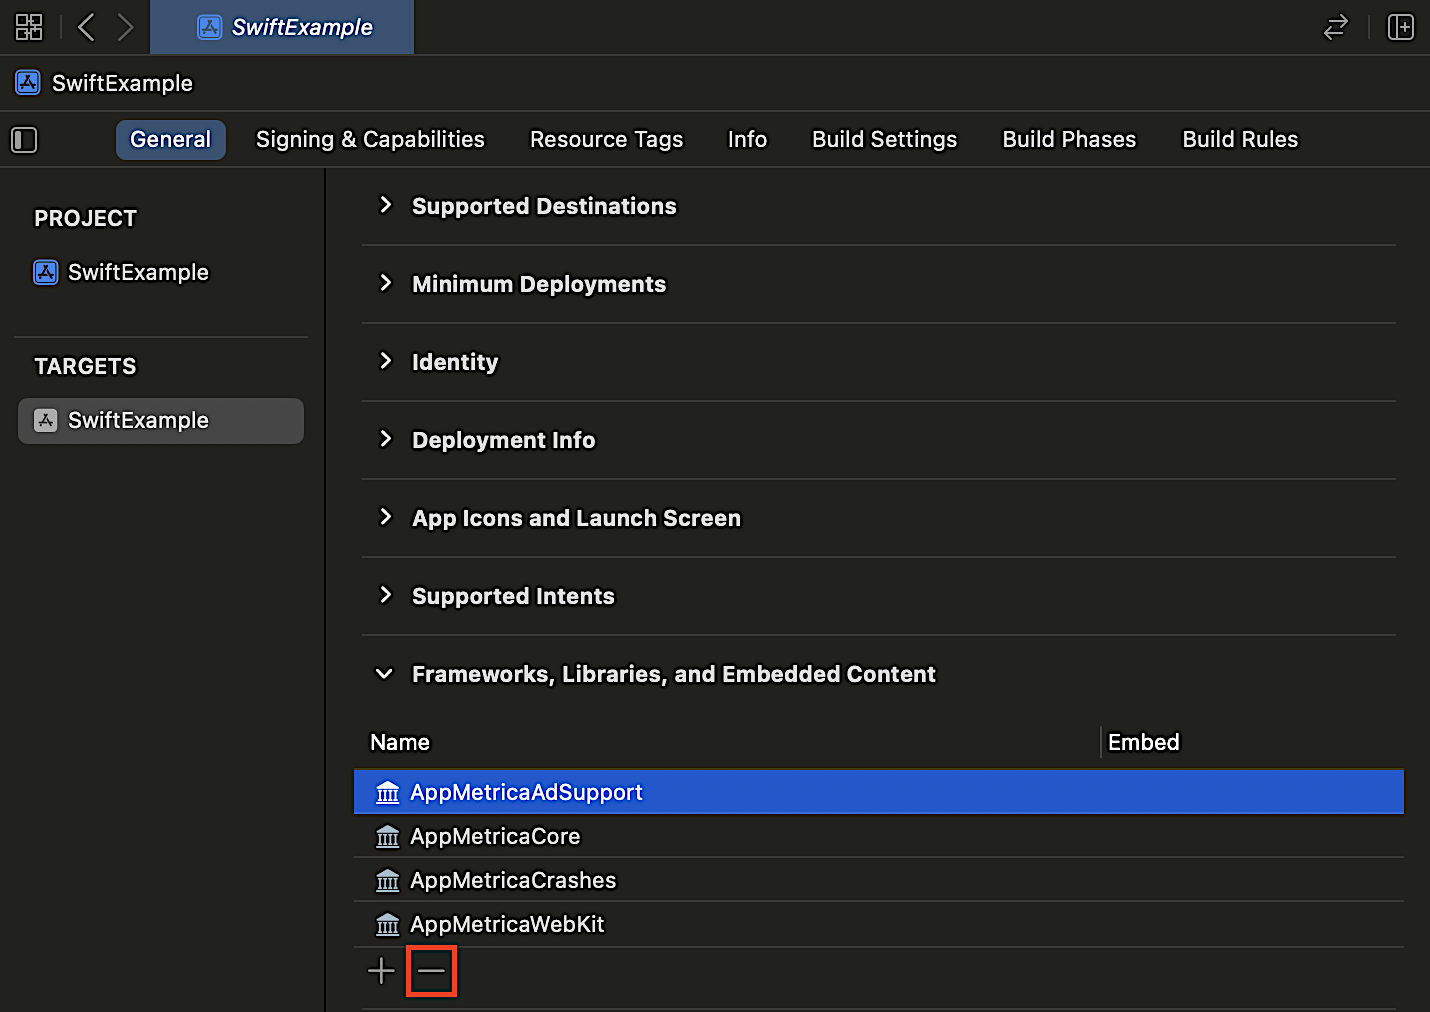The height and width of the screenshot is (1012, 1430).
Task: Open the Build Phases tab
Action: (x=1069, y=140)
